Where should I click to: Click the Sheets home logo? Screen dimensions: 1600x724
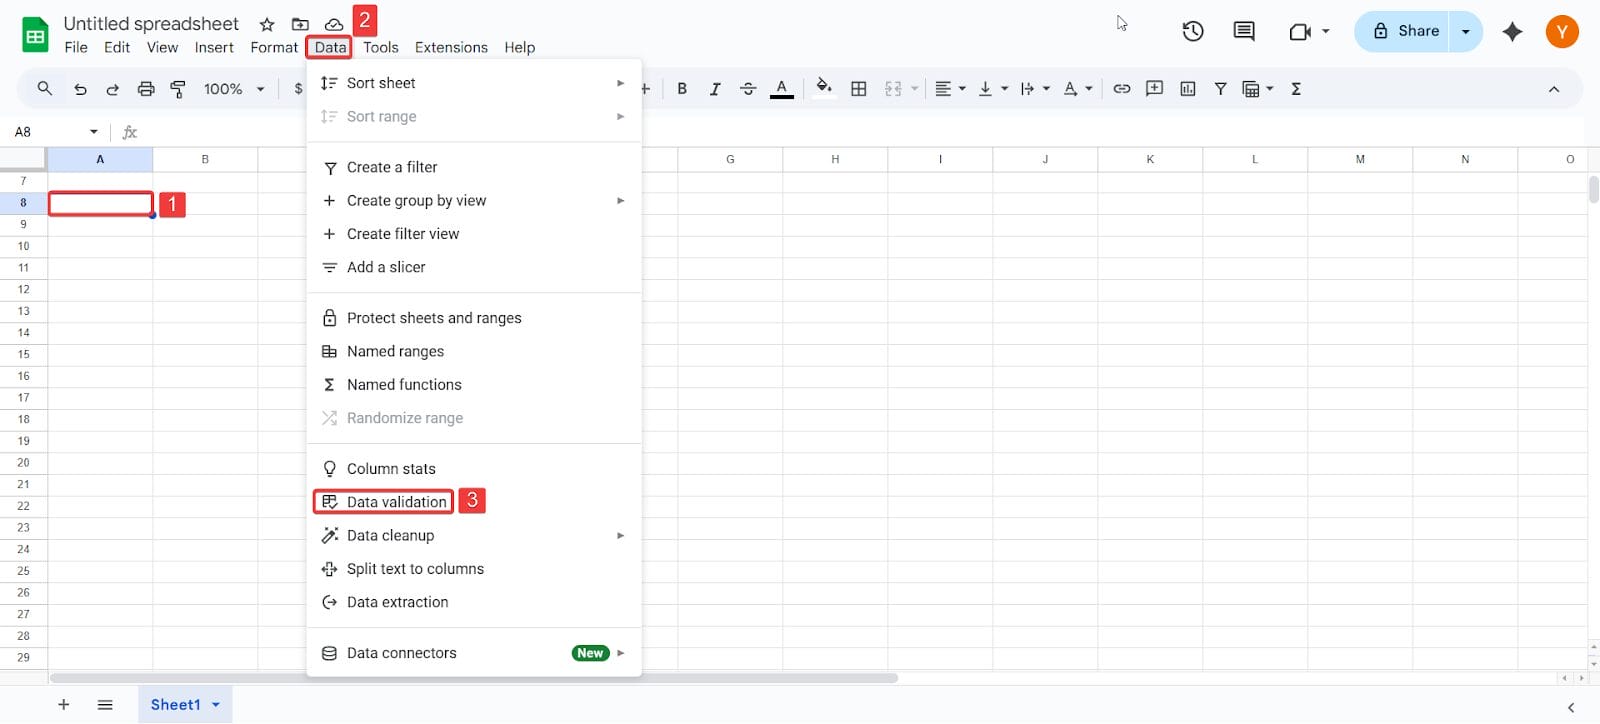tap(35, 35)
